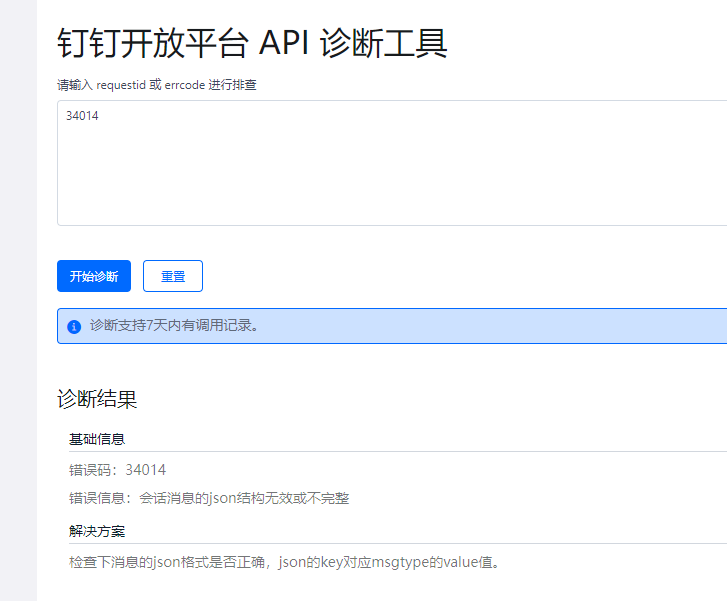Image resolution: width=727 pixels, height=601 pixels.
Task: Click the page title 钉钉开放平台 API 诊断工具
Action: [252, 43]
